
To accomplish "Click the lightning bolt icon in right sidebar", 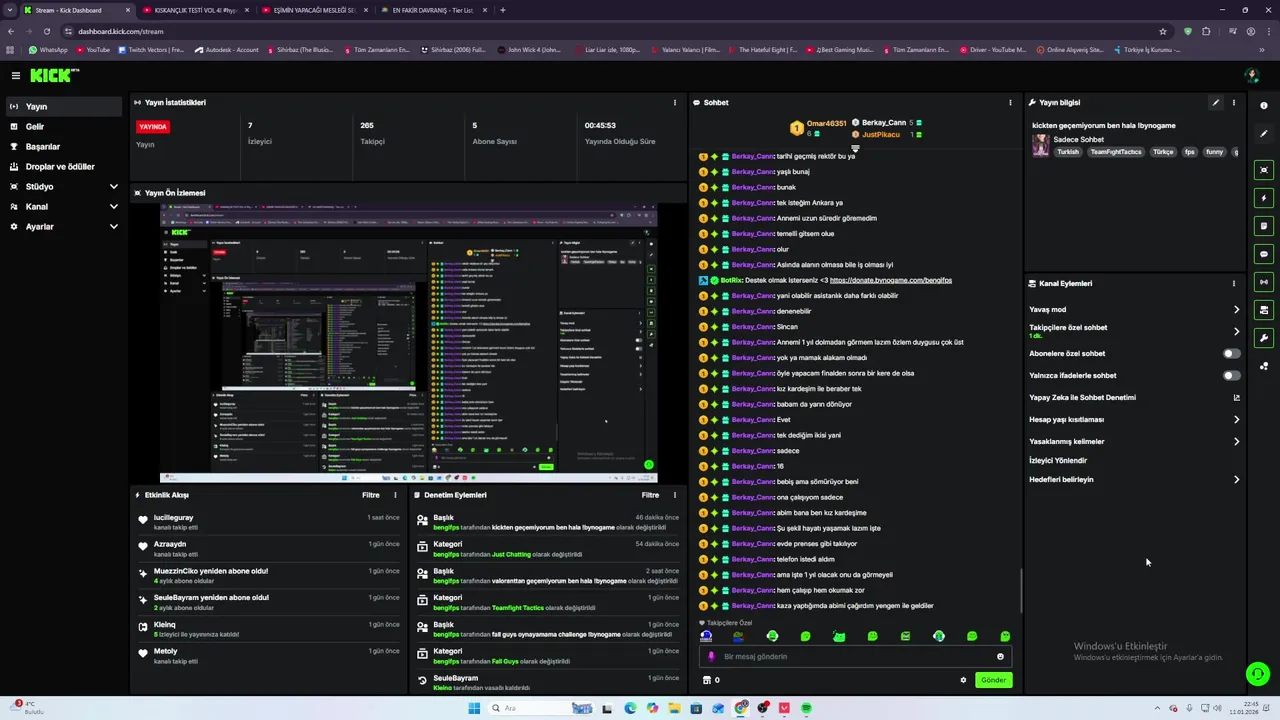I will coord(1264,198).
